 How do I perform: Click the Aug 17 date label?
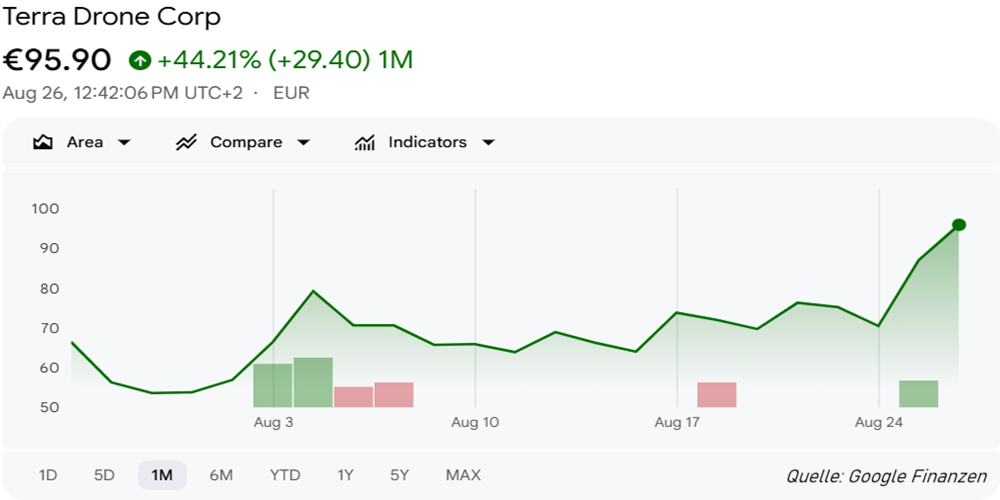[677, 422]
